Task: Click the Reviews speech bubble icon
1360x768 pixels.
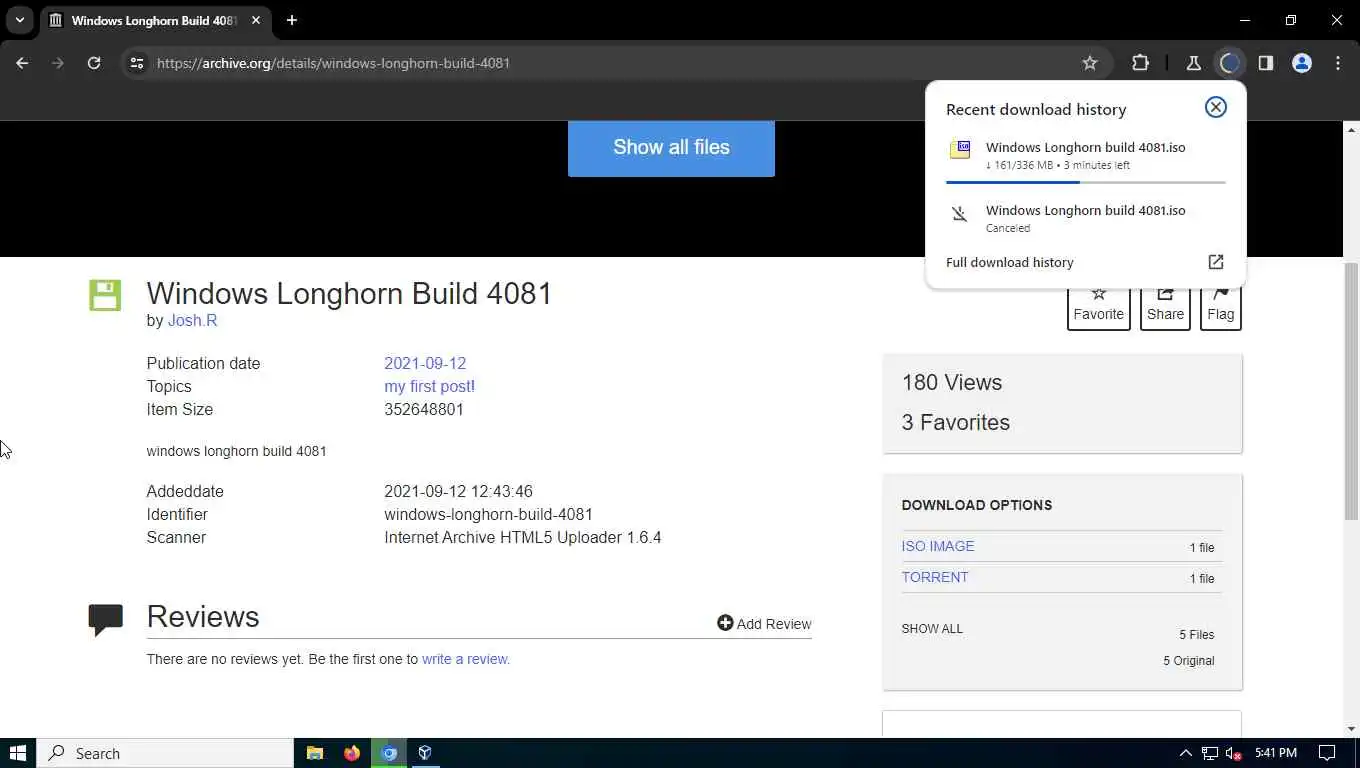Action: [105, 620]
